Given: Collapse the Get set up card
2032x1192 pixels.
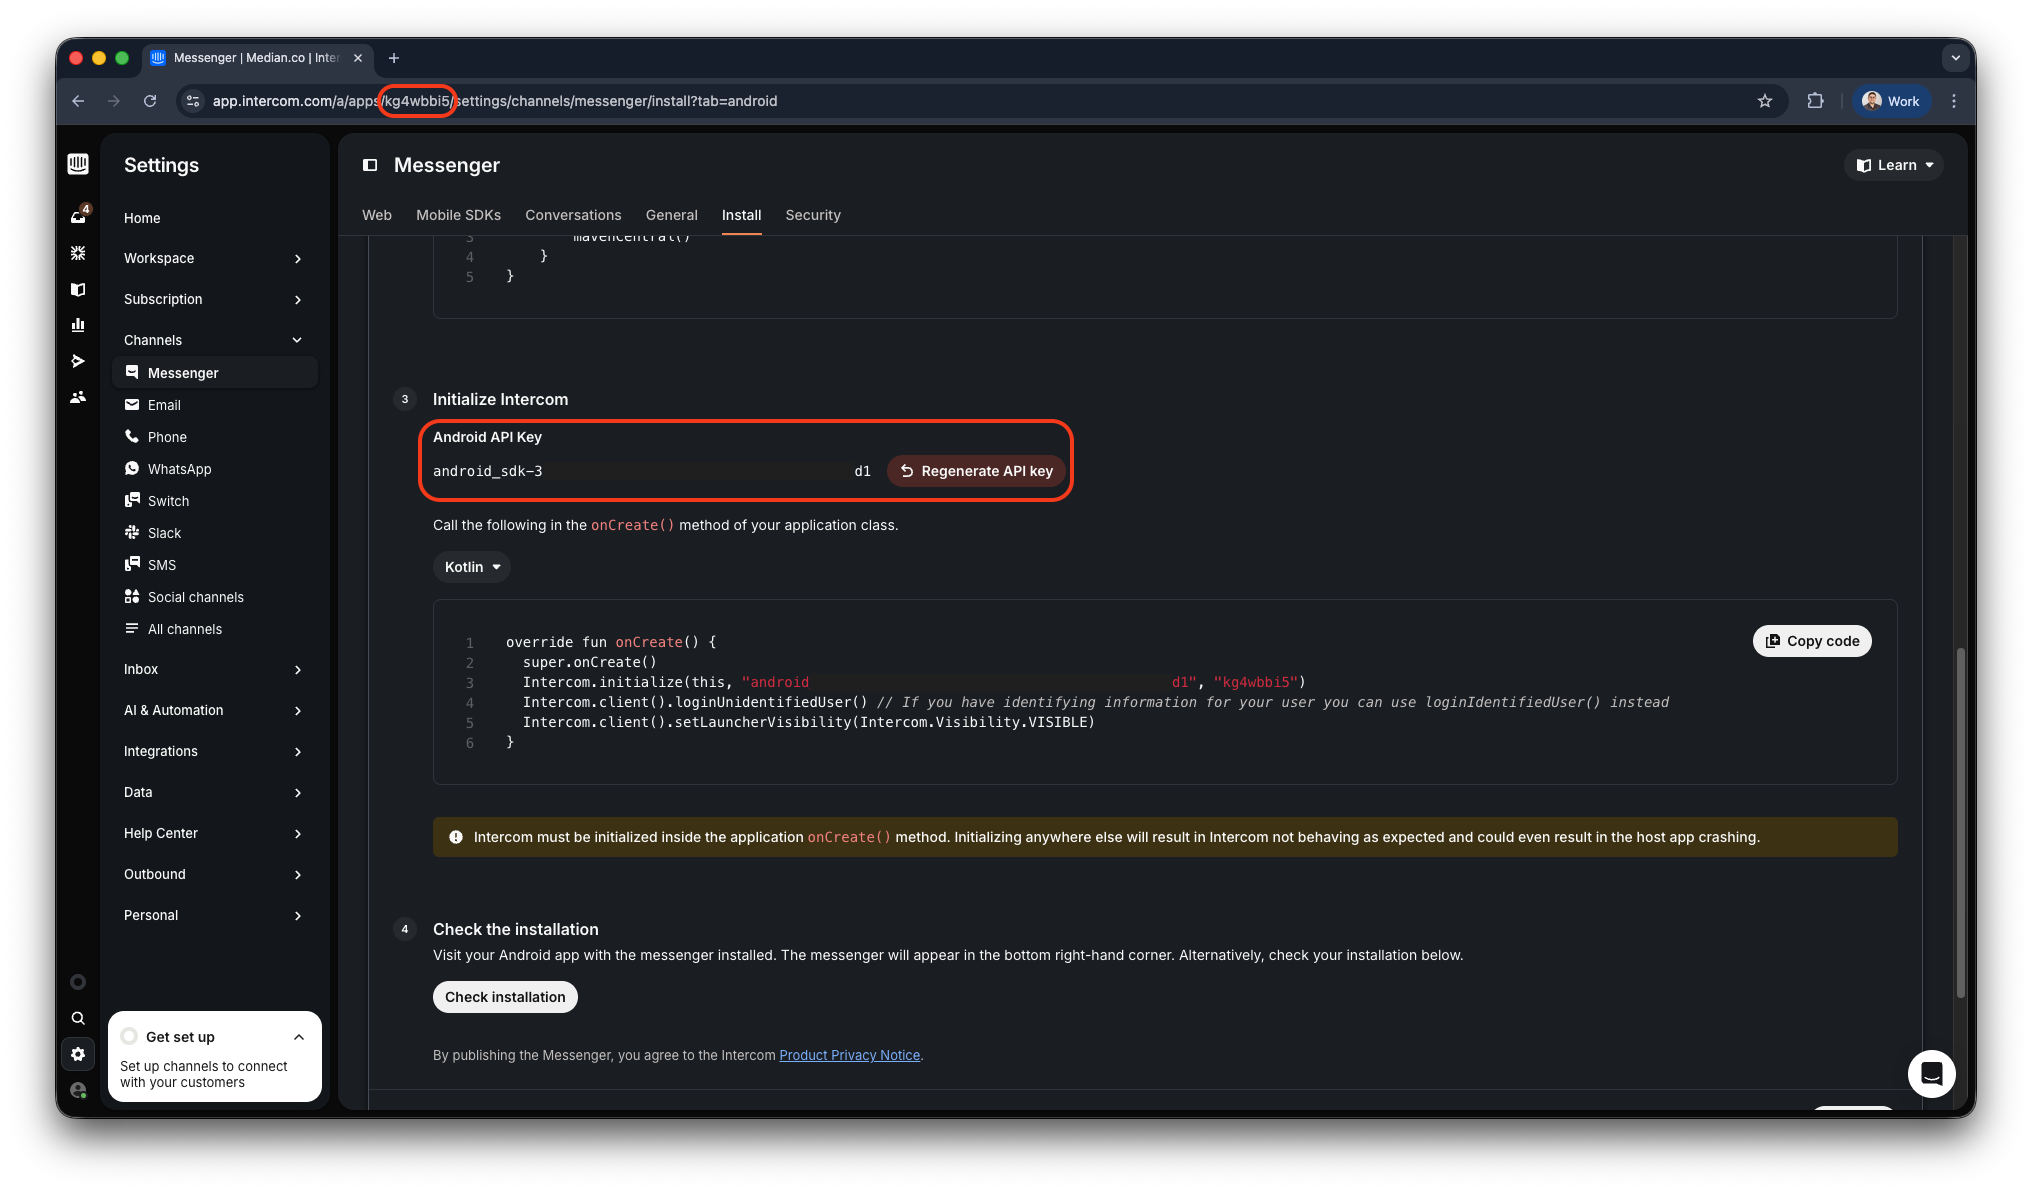Looking at the screenshot, I should point(299,1037).
